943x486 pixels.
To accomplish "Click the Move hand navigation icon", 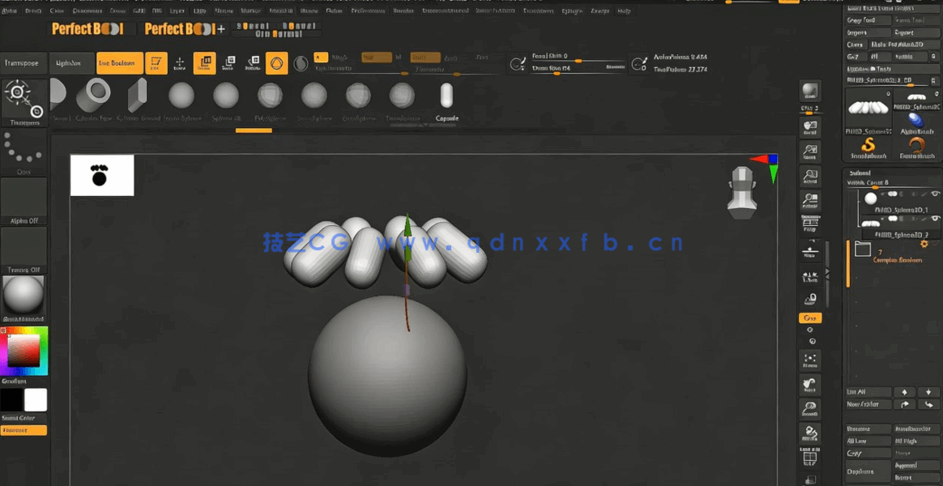I will pos(810,385).
